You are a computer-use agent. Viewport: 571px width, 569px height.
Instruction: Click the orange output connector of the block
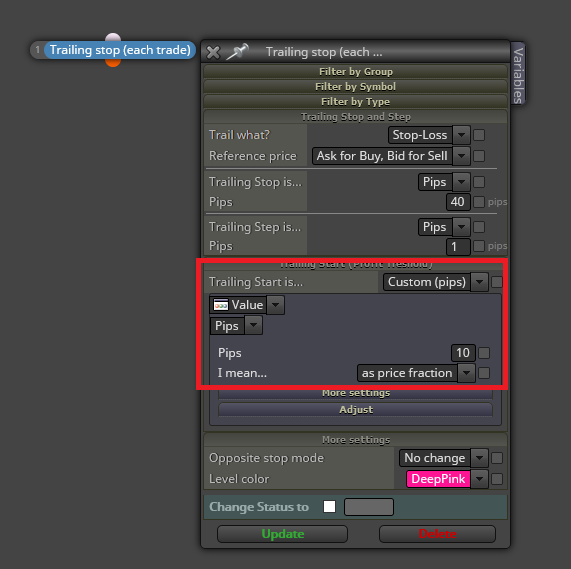(113, 63)
